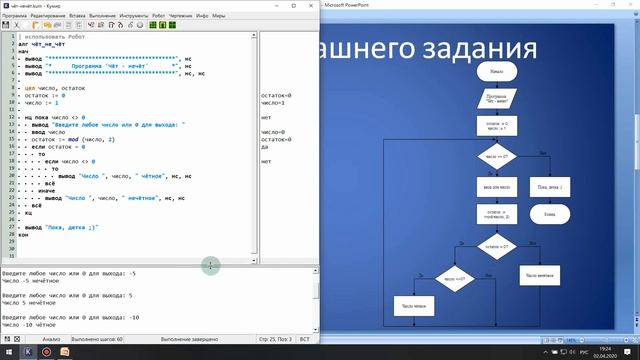640x360 pixels.
Task: Click the 'Начало' flowchart block in PowerPoint
Action: [497, 71]
